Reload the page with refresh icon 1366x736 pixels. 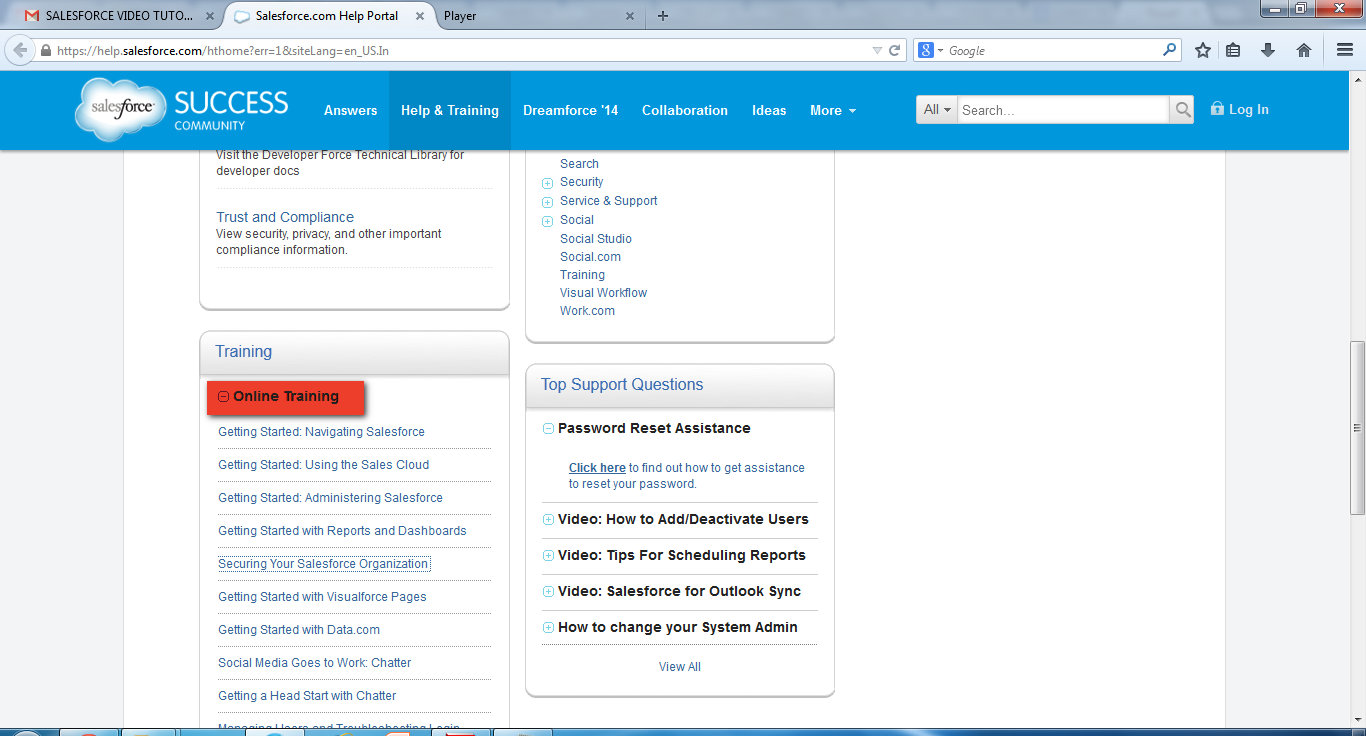coord(895,50)
